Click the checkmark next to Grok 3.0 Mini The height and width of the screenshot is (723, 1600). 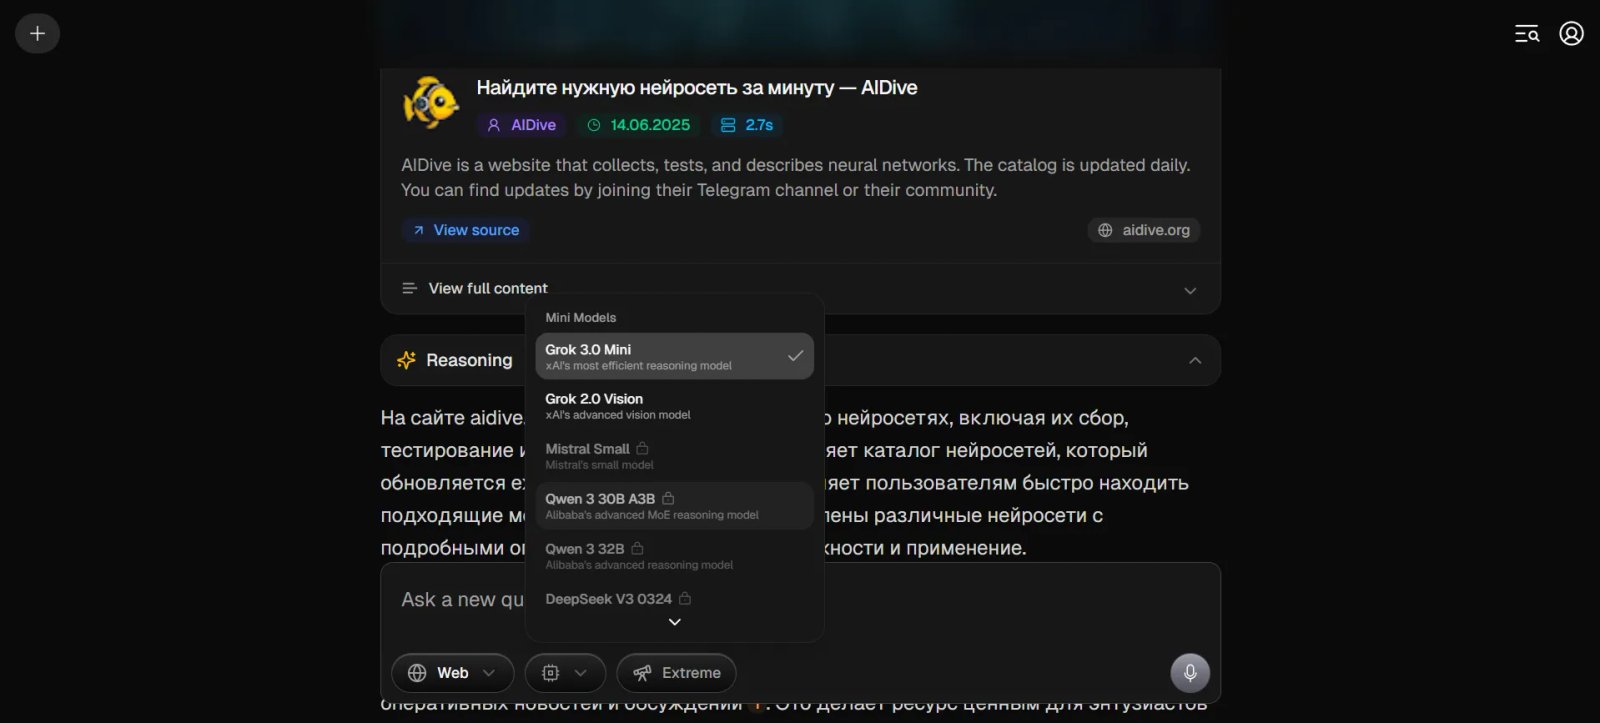tap(795, 356)
